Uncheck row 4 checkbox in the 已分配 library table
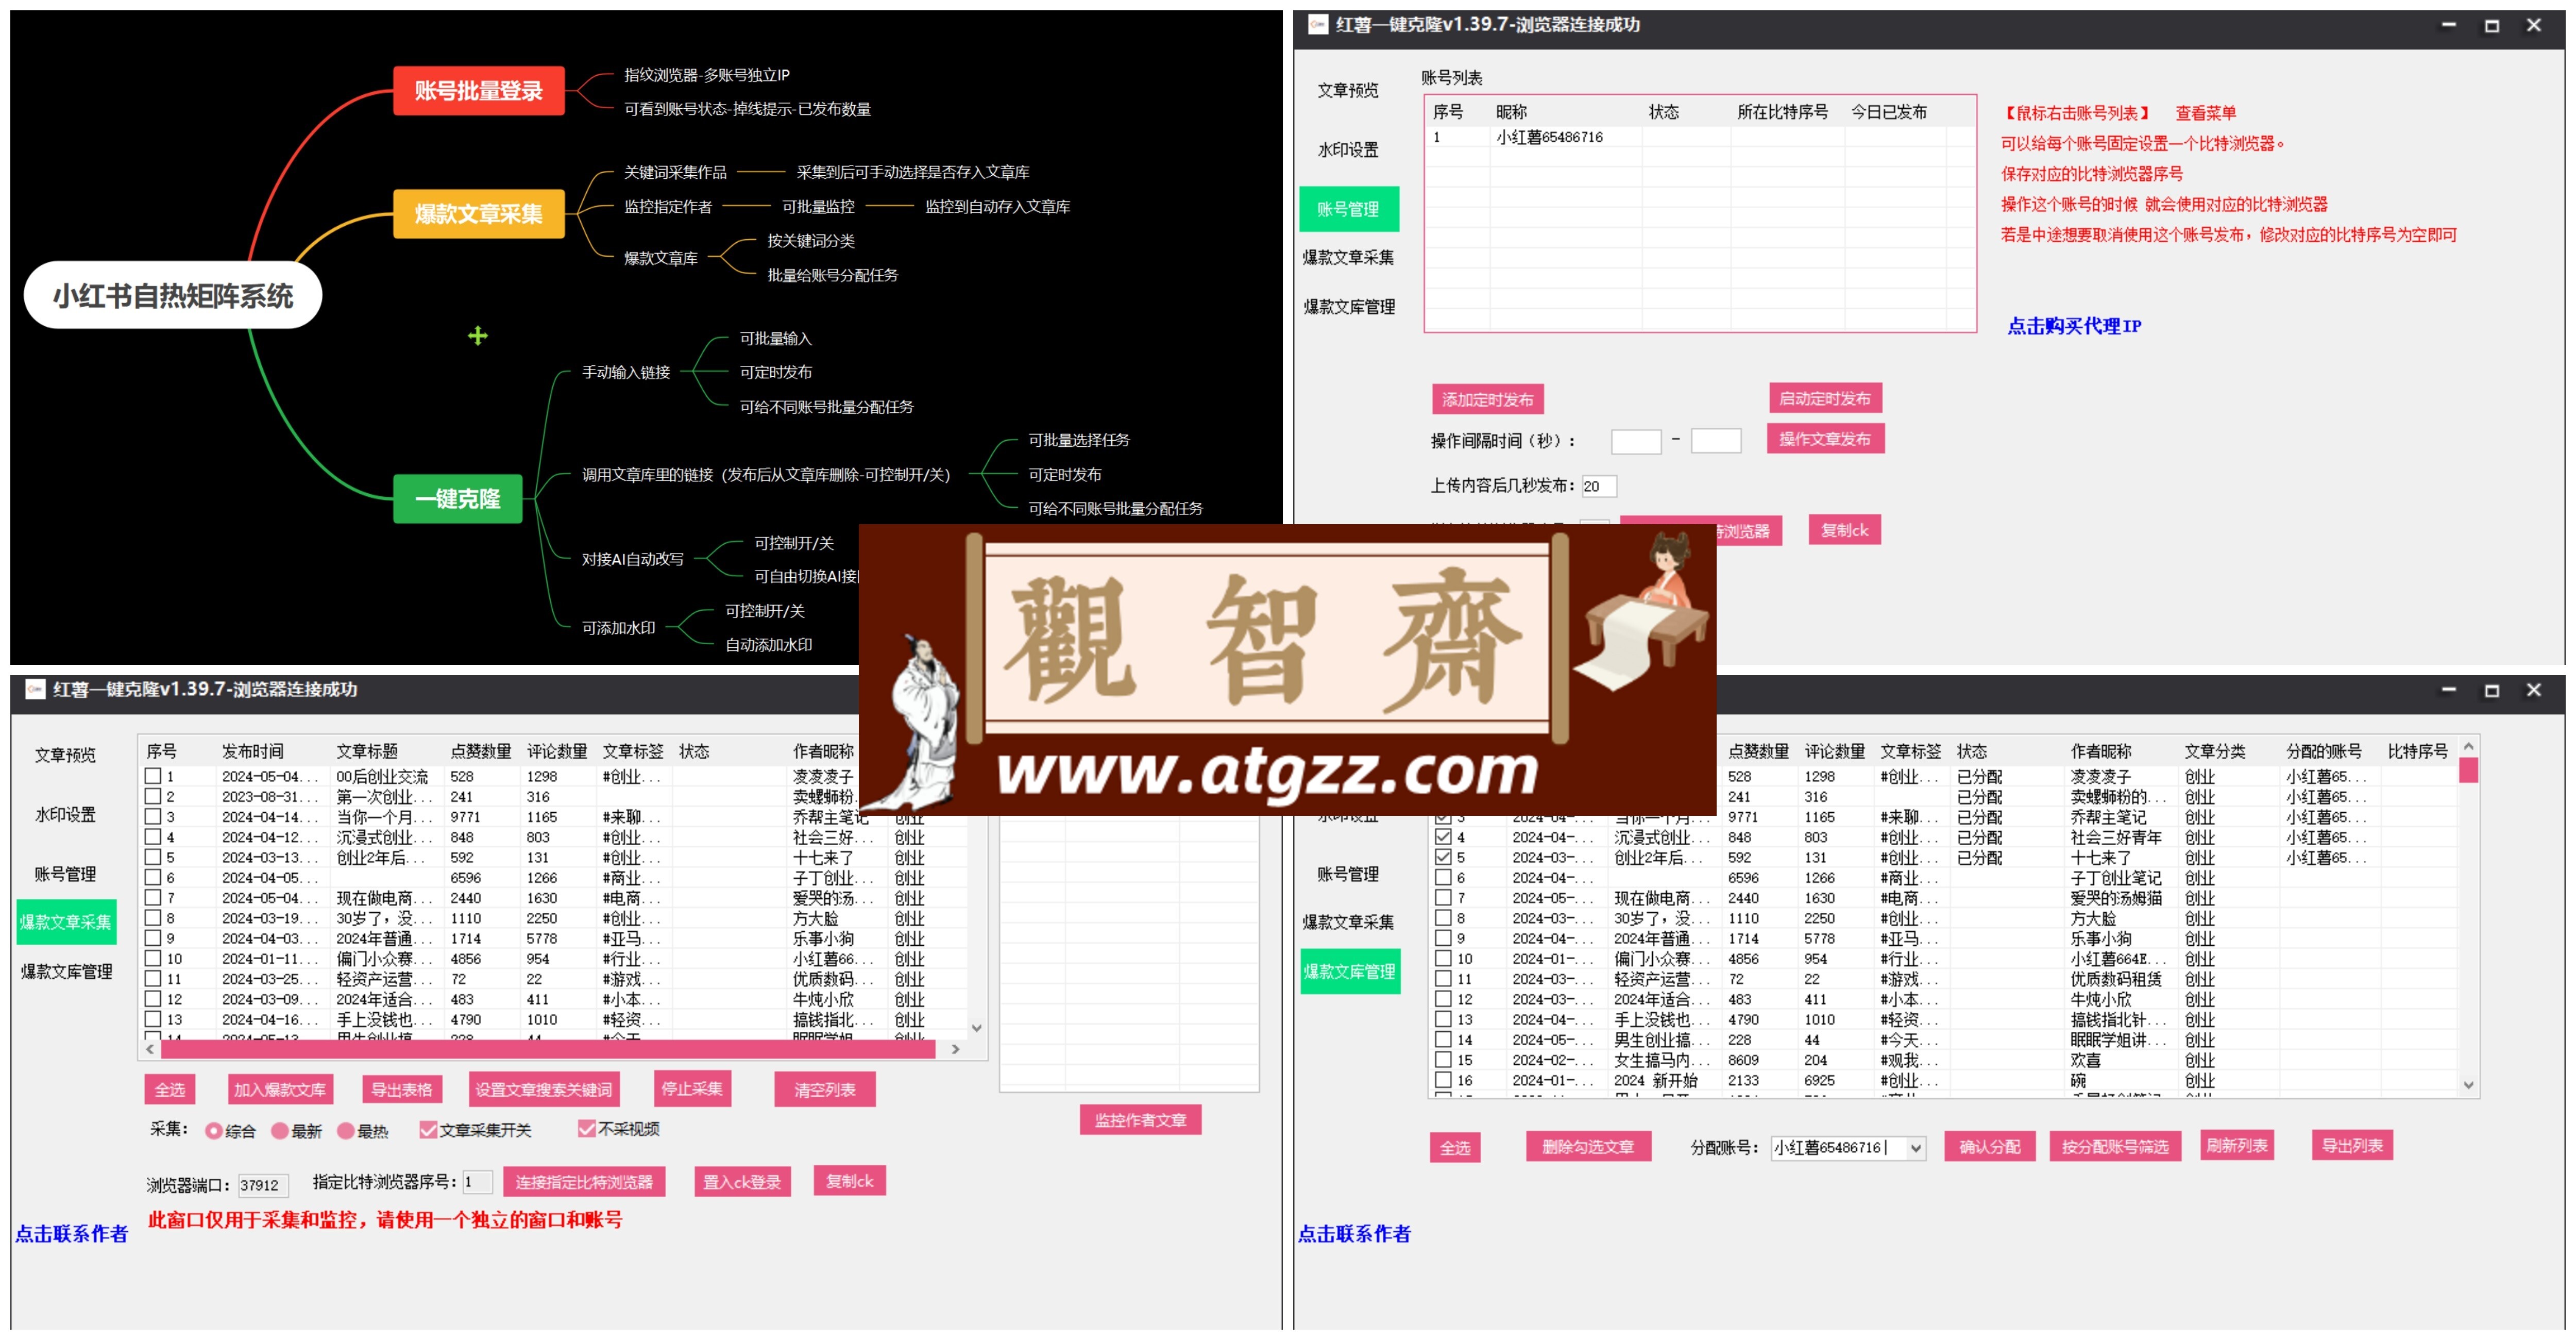This screenshot has width=2576, height=1340. [1443, 837]
